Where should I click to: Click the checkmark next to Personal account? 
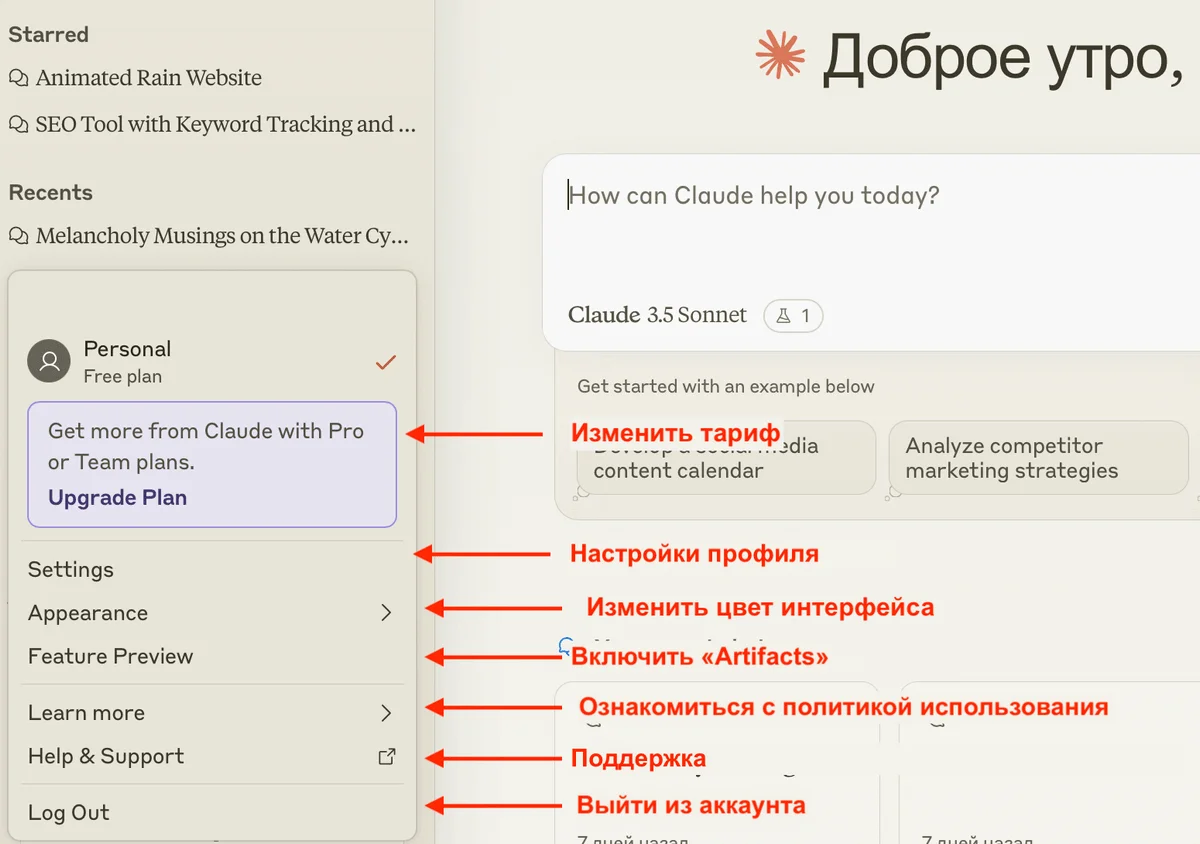tap(386, 362)
